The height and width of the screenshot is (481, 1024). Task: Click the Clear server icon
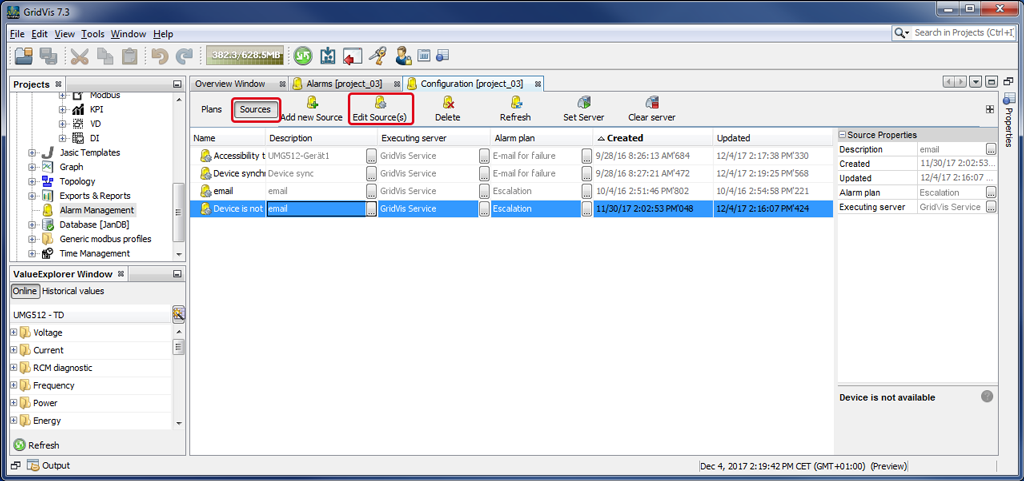[x=652, y=102]
